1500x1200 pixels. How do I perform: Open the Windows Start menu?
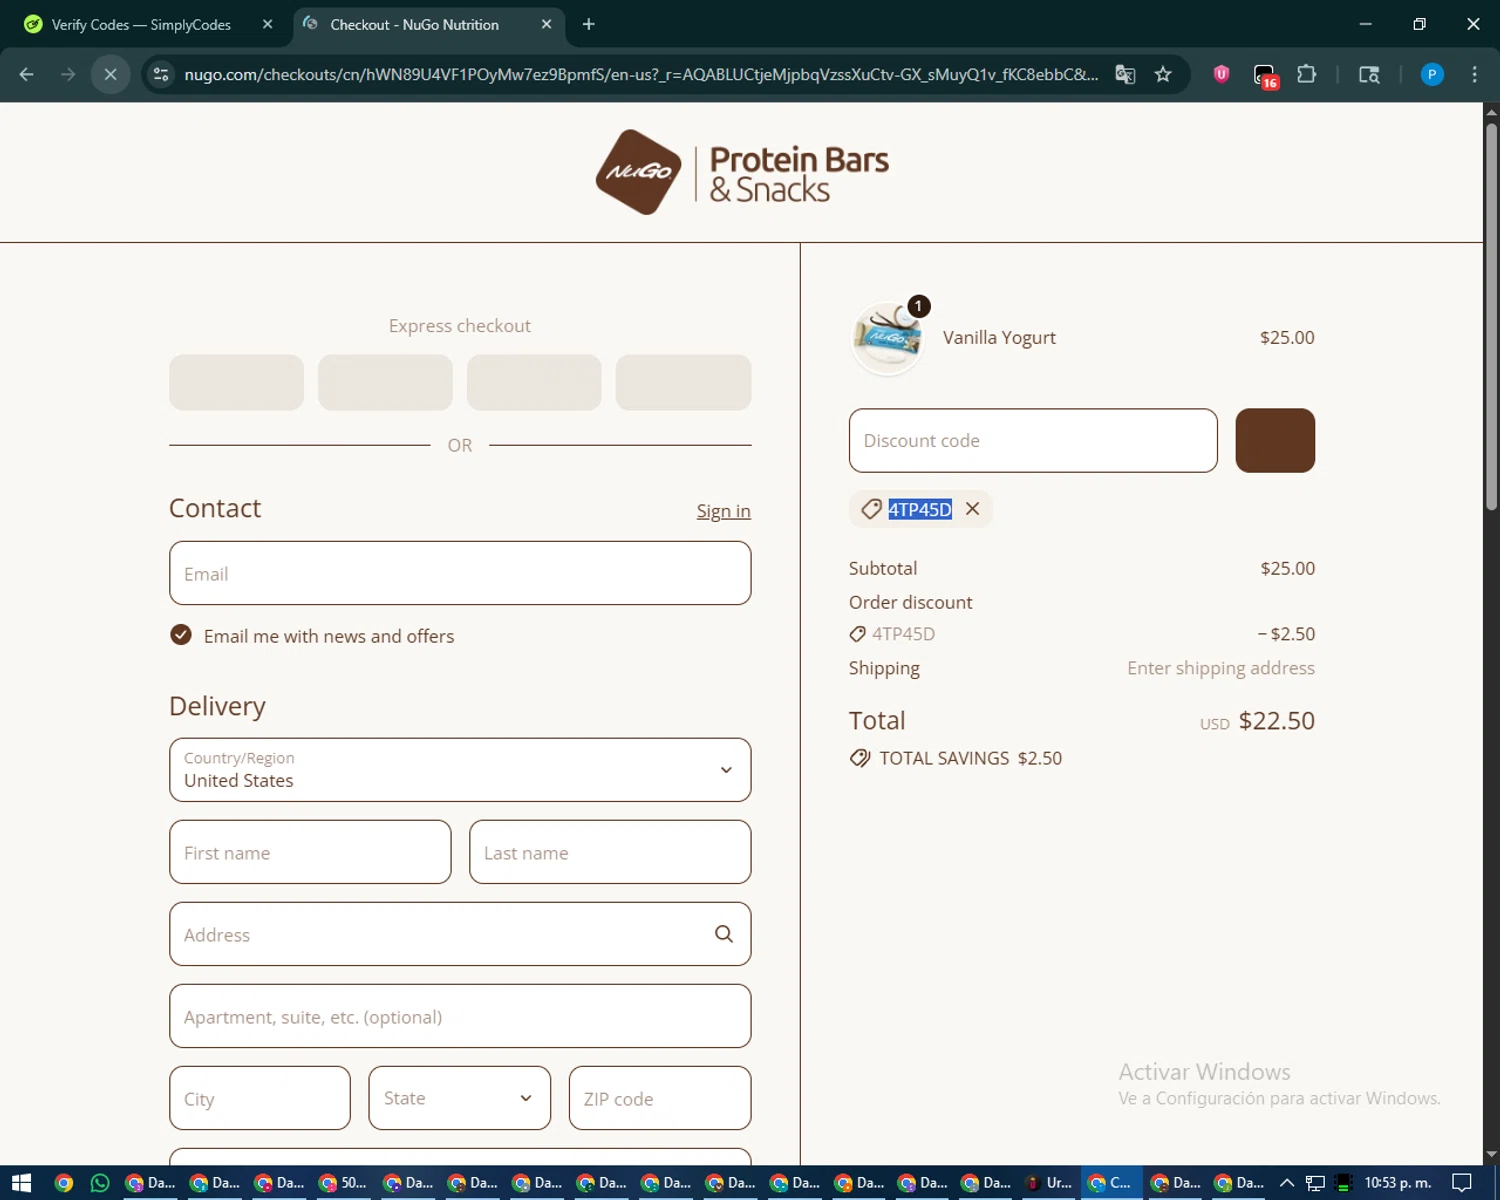point(22,1183)
